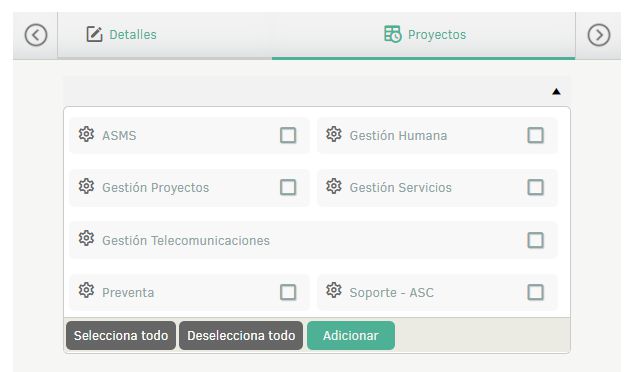Click the left arrow circle navigation icon
Screen dimensions: 632x372
36,35
